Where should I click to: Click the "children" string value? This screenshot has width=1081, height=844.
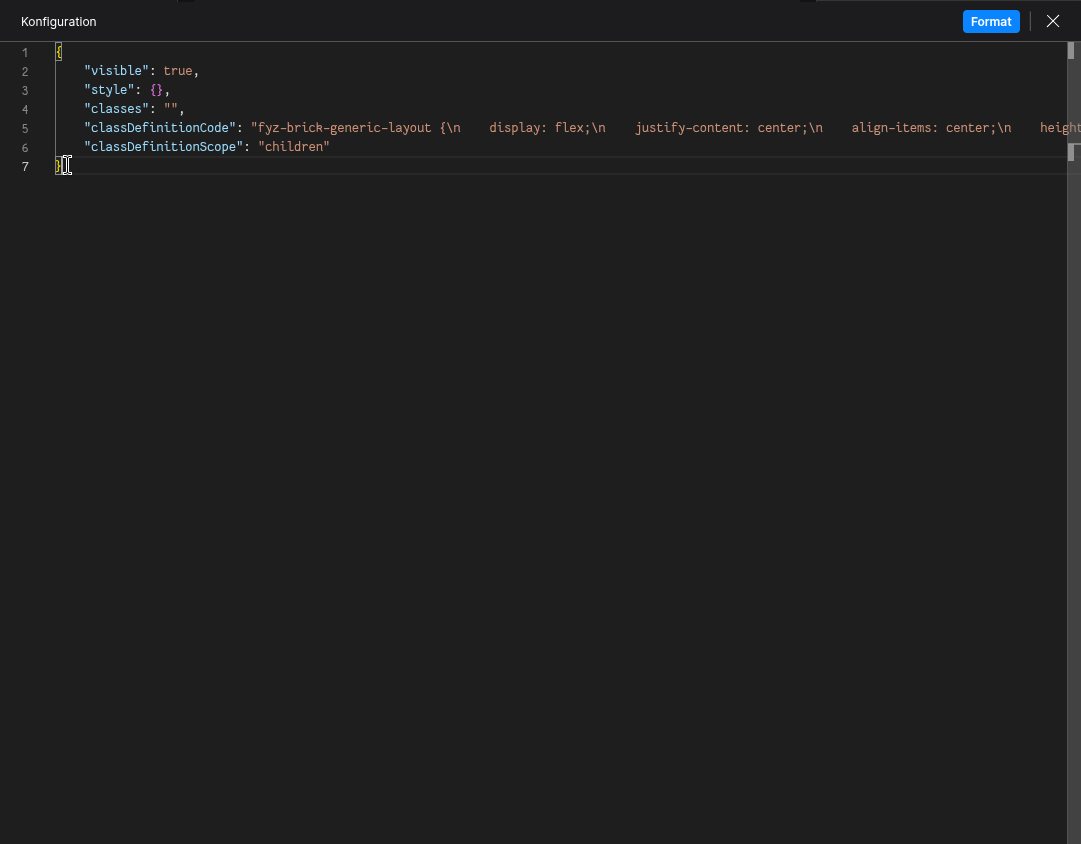(x=295, y=146)
